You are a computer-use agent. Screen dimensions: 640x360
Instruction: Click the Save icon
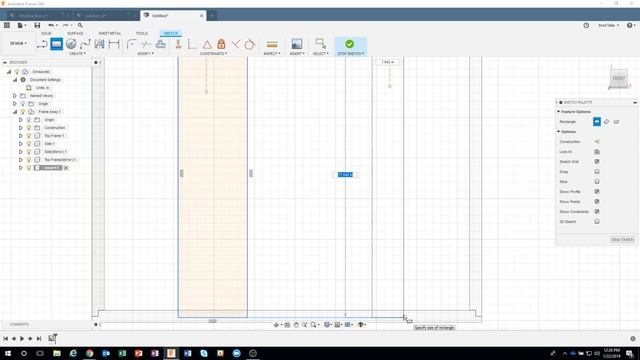(x=37, y=25)
